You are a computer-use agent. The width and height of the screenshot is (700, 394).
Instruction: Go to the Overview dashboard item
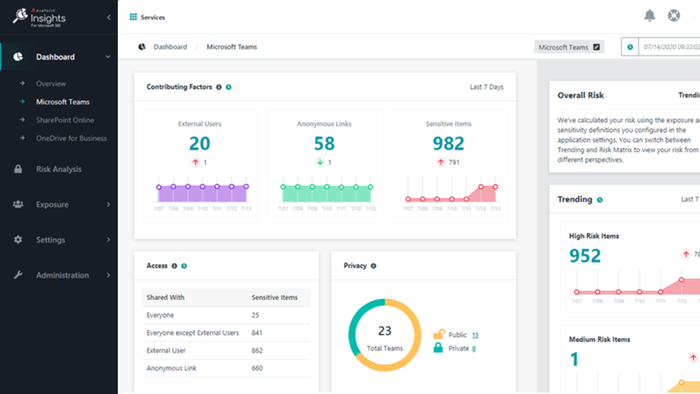[x=51, y=83]
